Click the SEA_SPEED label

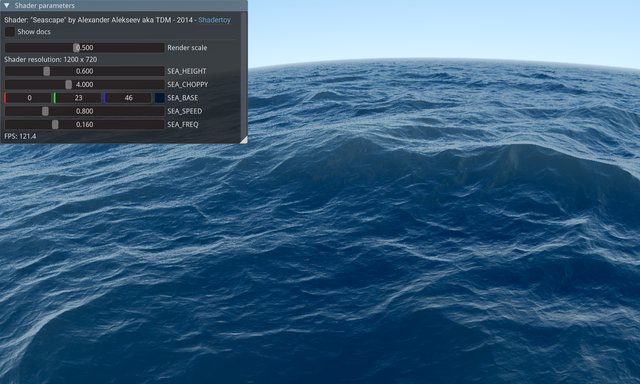184,111
